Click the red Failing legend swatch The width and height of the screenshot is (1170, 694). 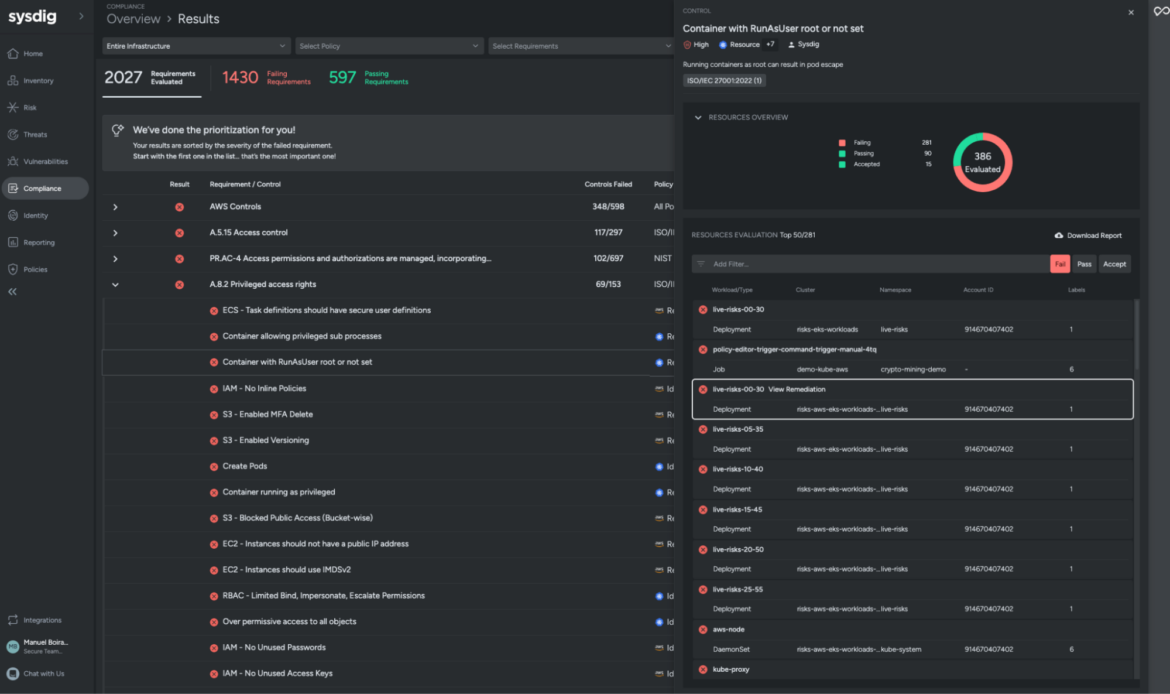click(x=842, y=143)
